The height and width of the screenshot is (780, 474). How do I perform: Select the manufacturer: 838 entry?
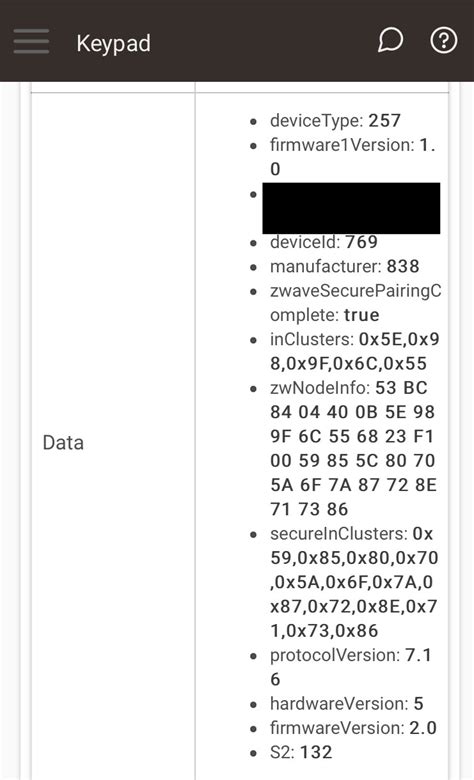[x=345, y=266]
